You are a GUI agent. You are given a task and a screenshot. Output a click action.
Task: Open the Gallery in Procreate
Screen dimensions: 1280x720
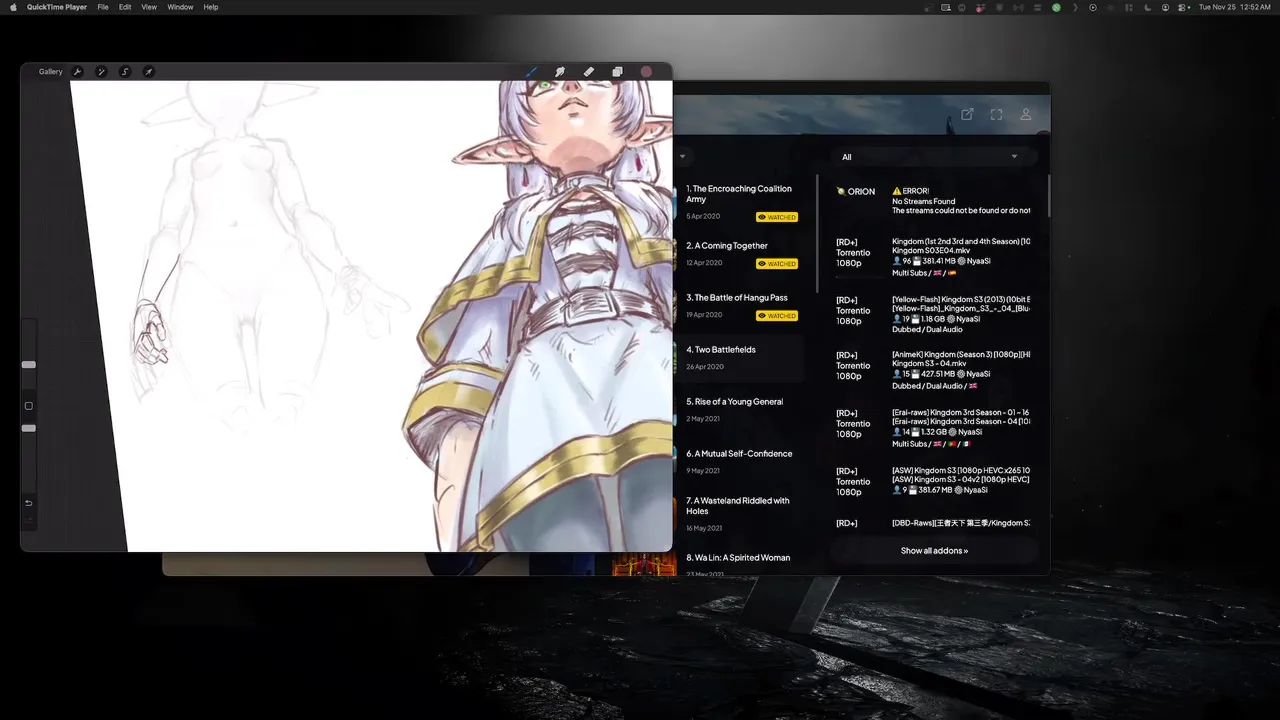tap(50, 72)
